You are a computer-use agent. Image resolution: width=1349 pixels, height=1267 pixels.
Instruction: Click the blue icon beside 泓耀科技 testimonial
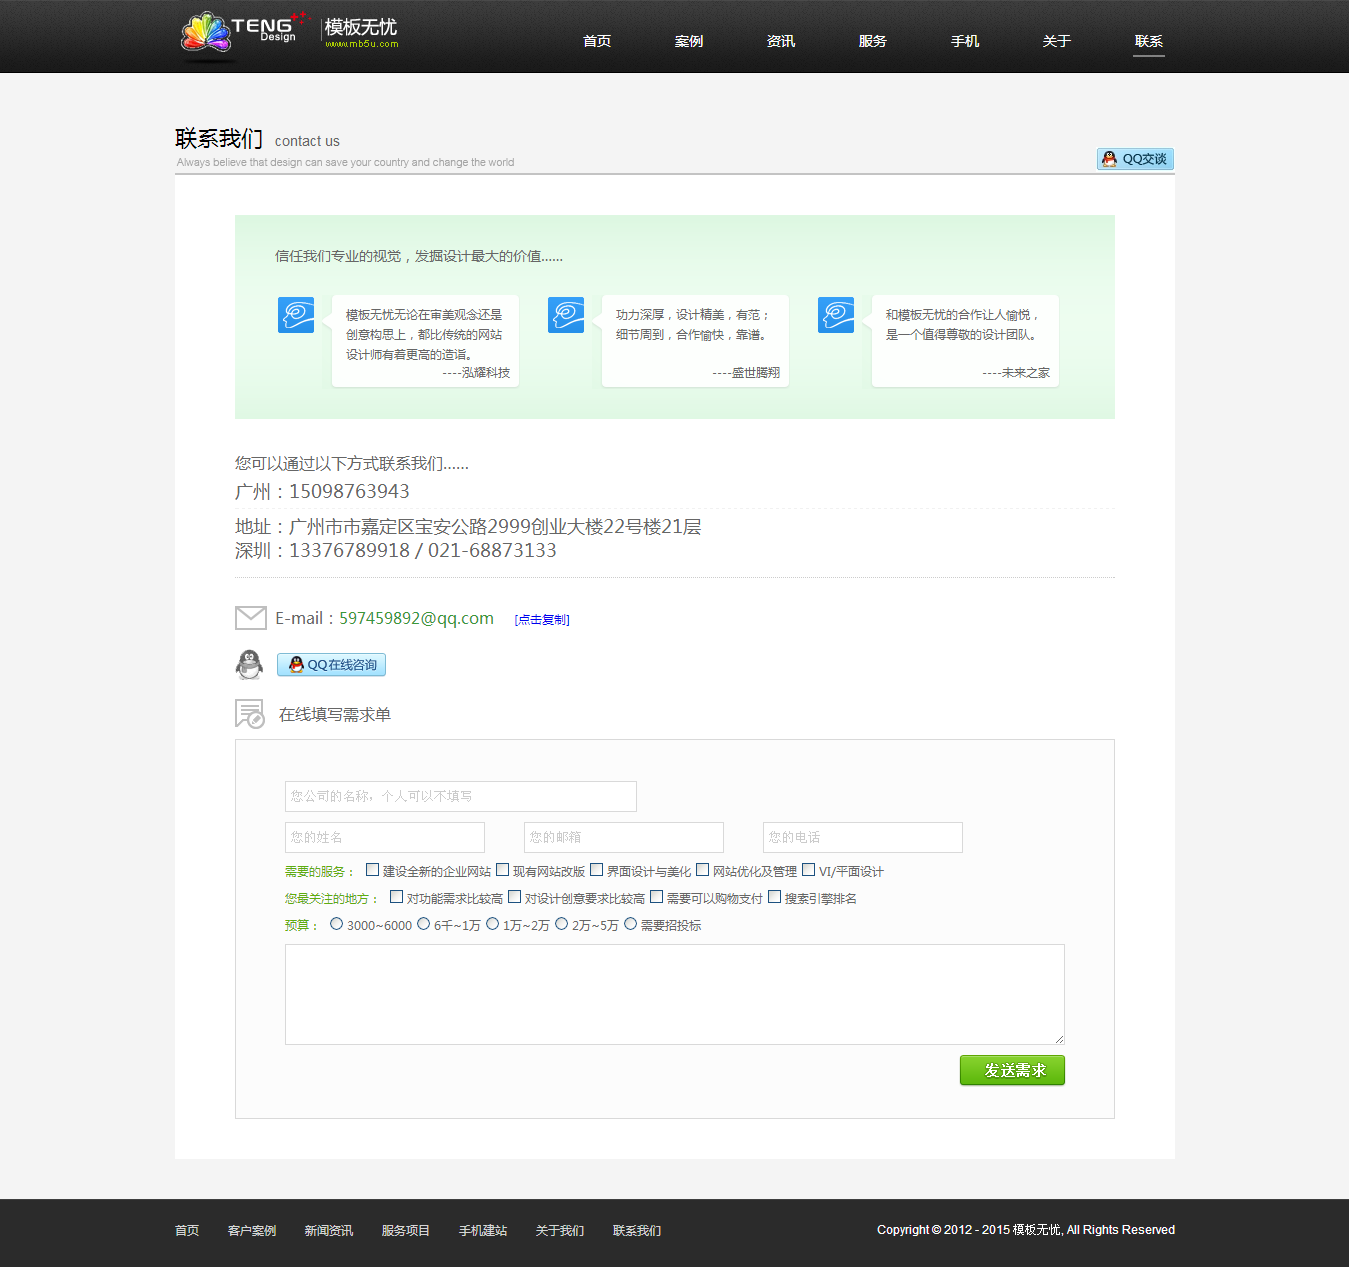(x=296, y=315)
